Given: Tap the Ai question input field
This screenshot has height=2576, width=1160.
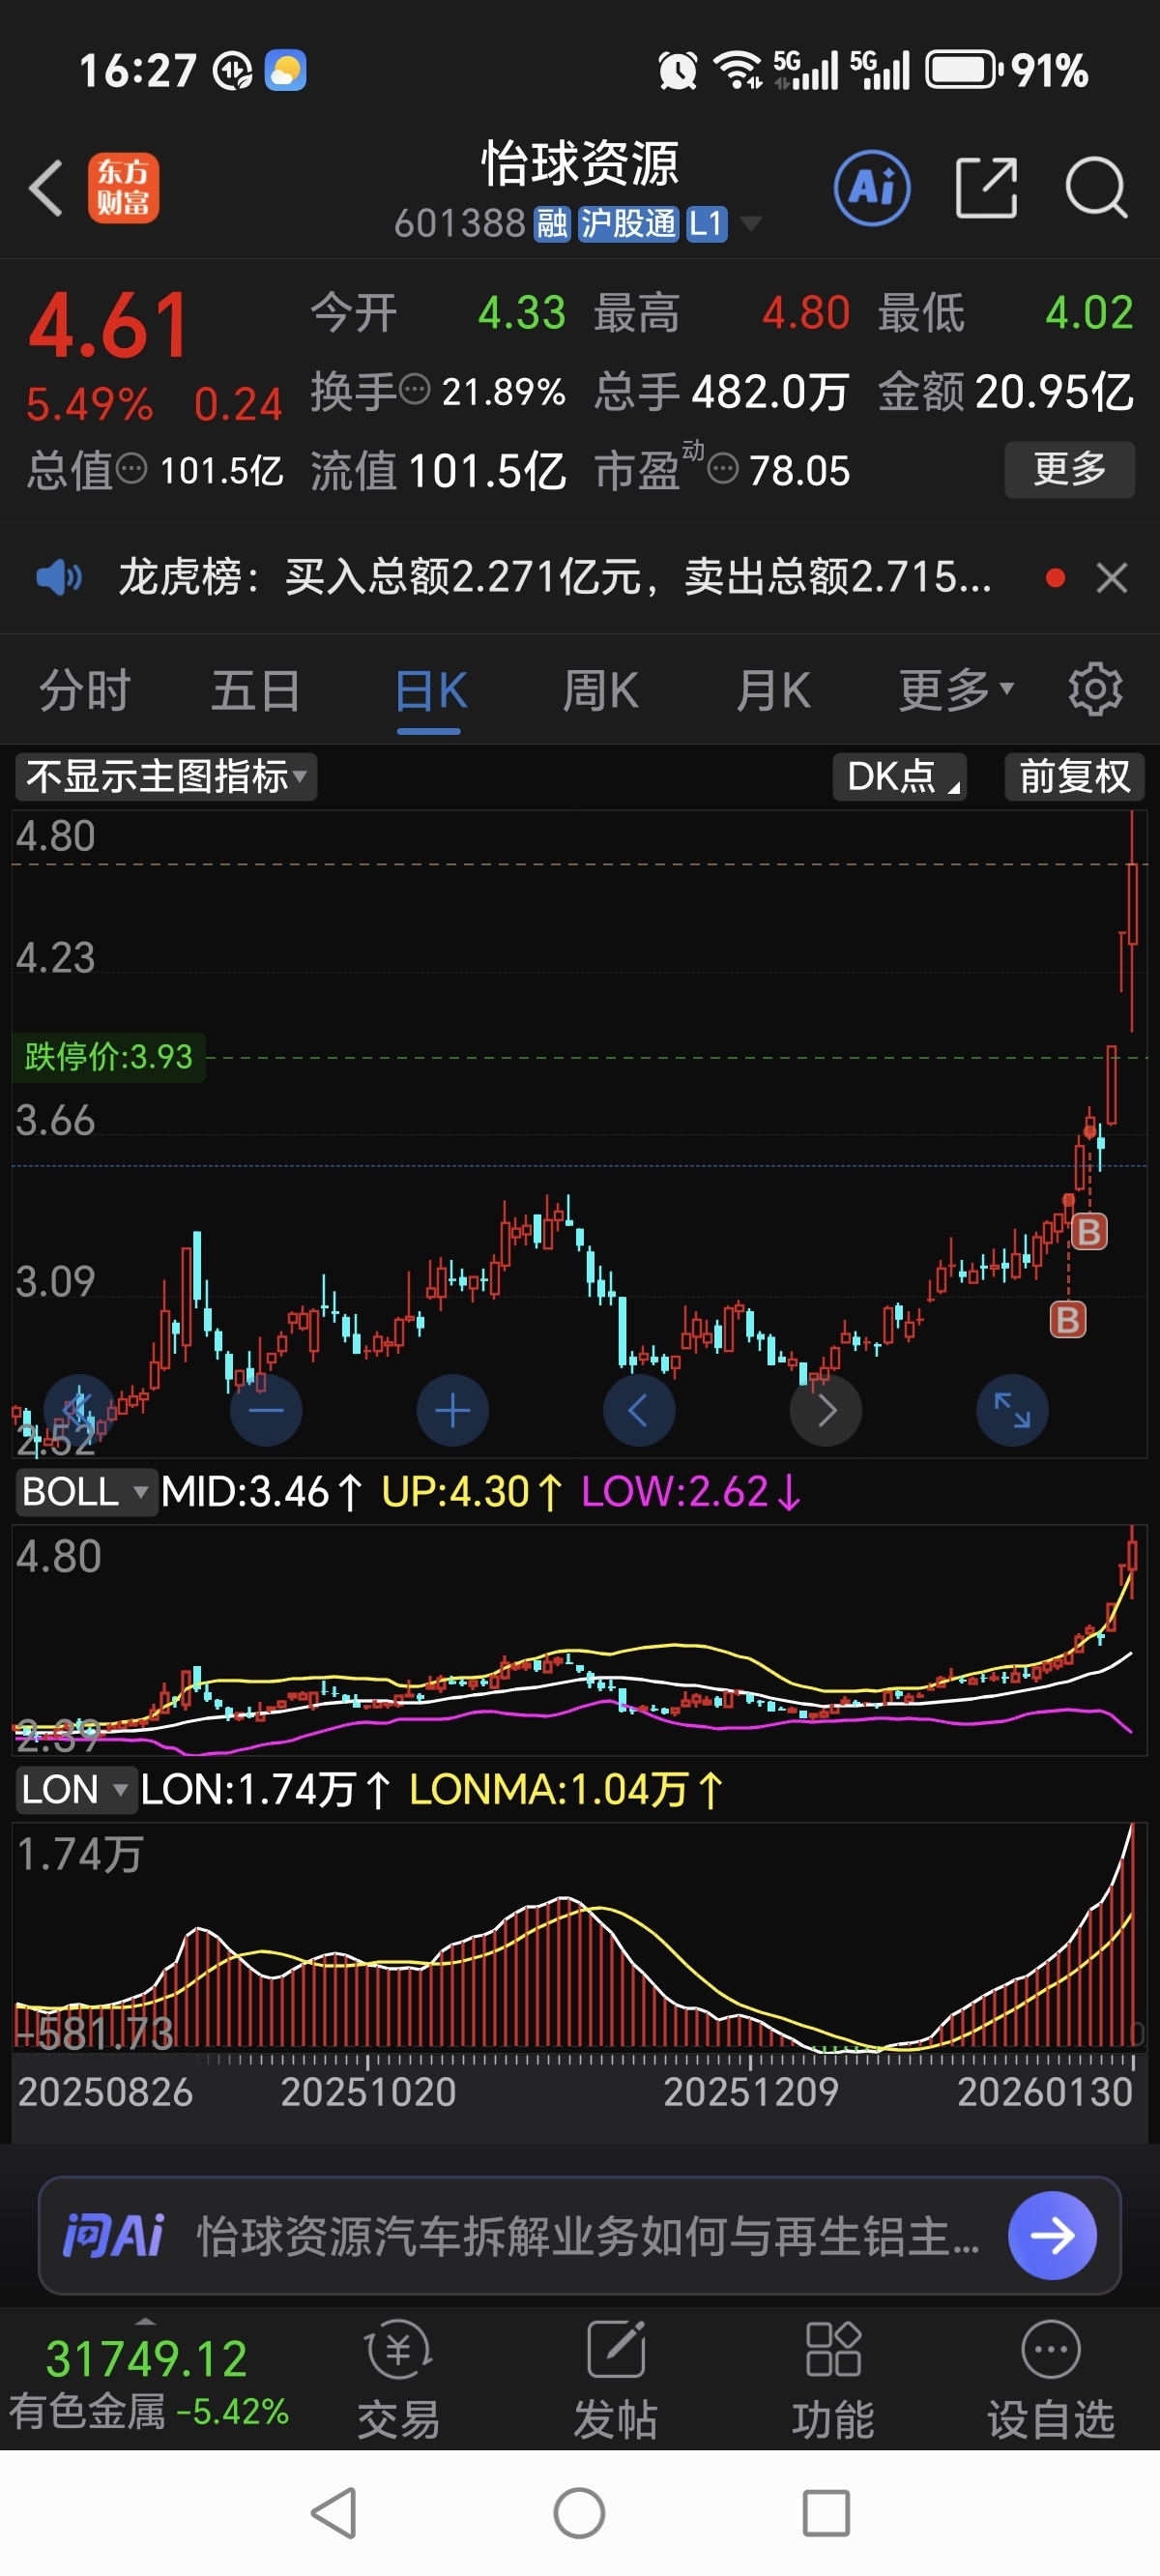Looking at the screenshot, I should tap(588, 2235).
